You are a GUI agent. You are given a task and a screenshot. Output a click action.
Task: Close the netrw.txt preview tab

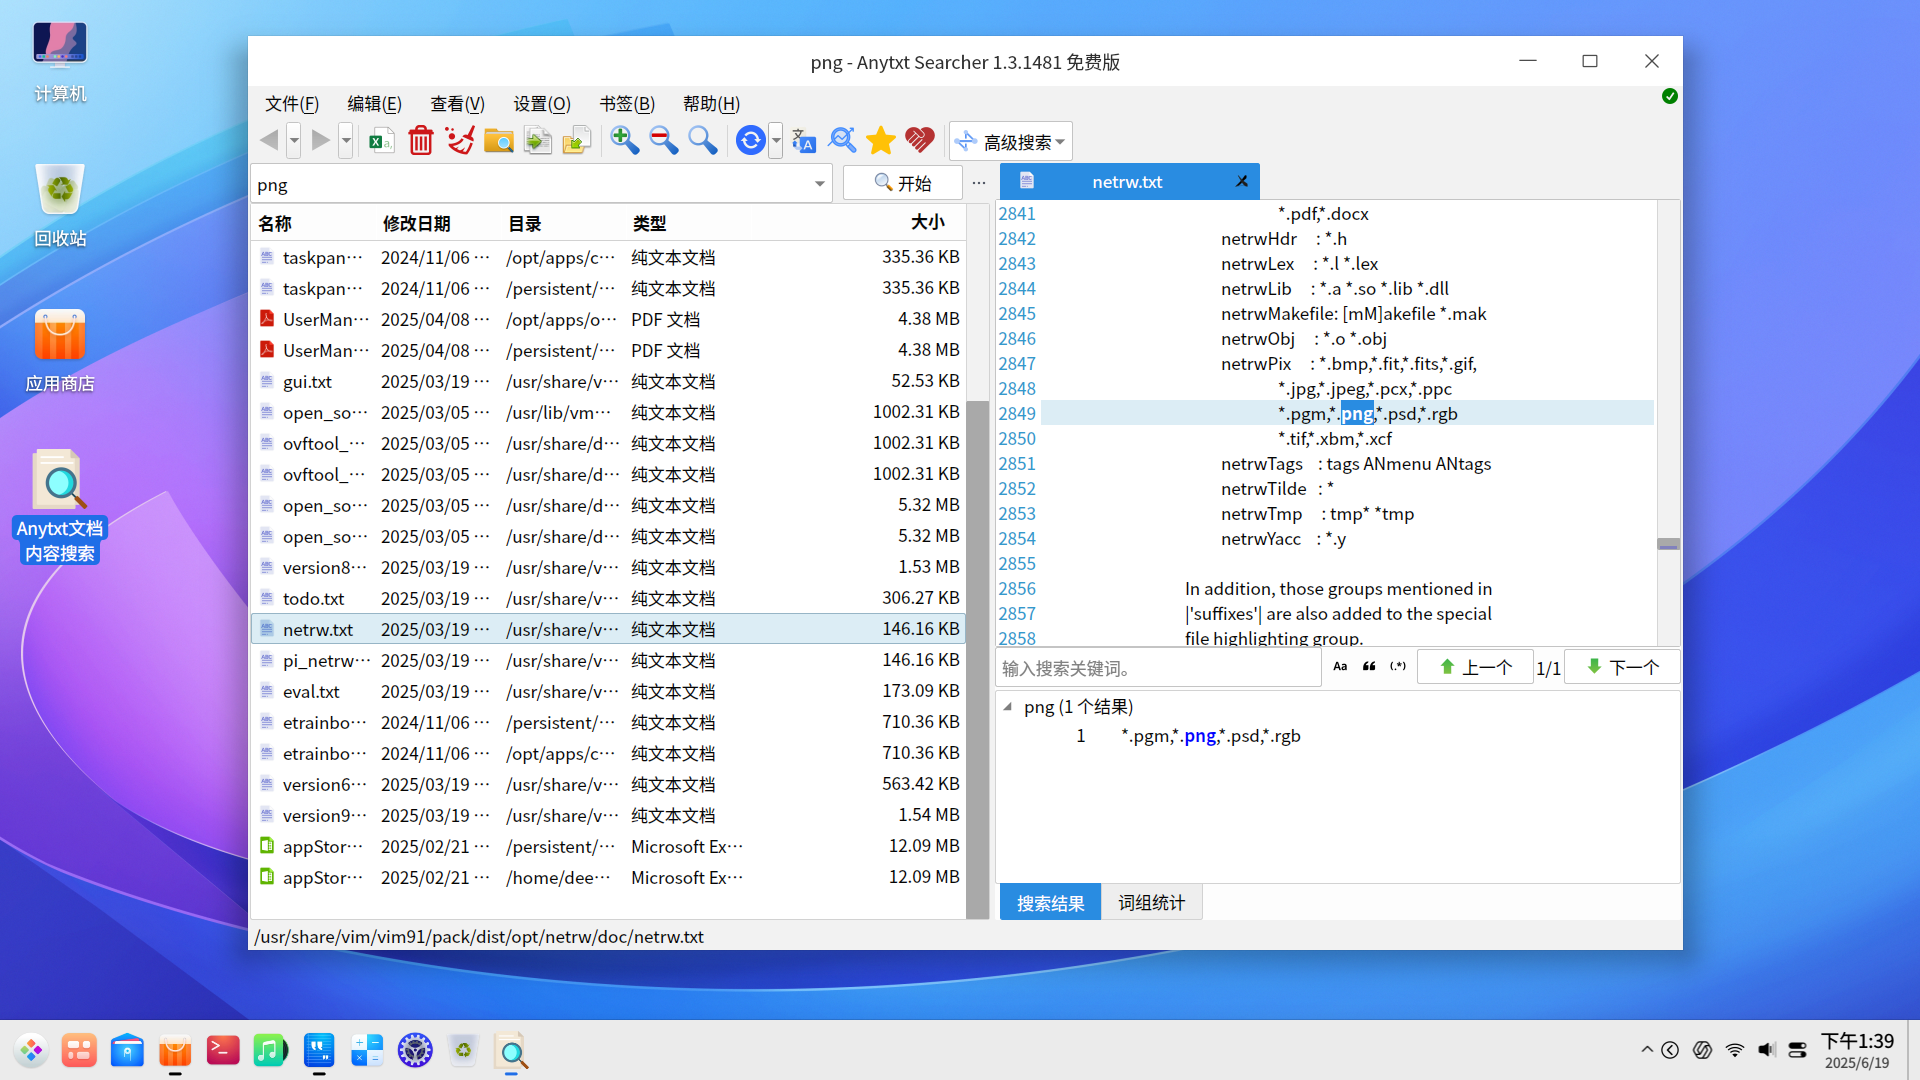pyautogui.click(x=1241, y=182)
